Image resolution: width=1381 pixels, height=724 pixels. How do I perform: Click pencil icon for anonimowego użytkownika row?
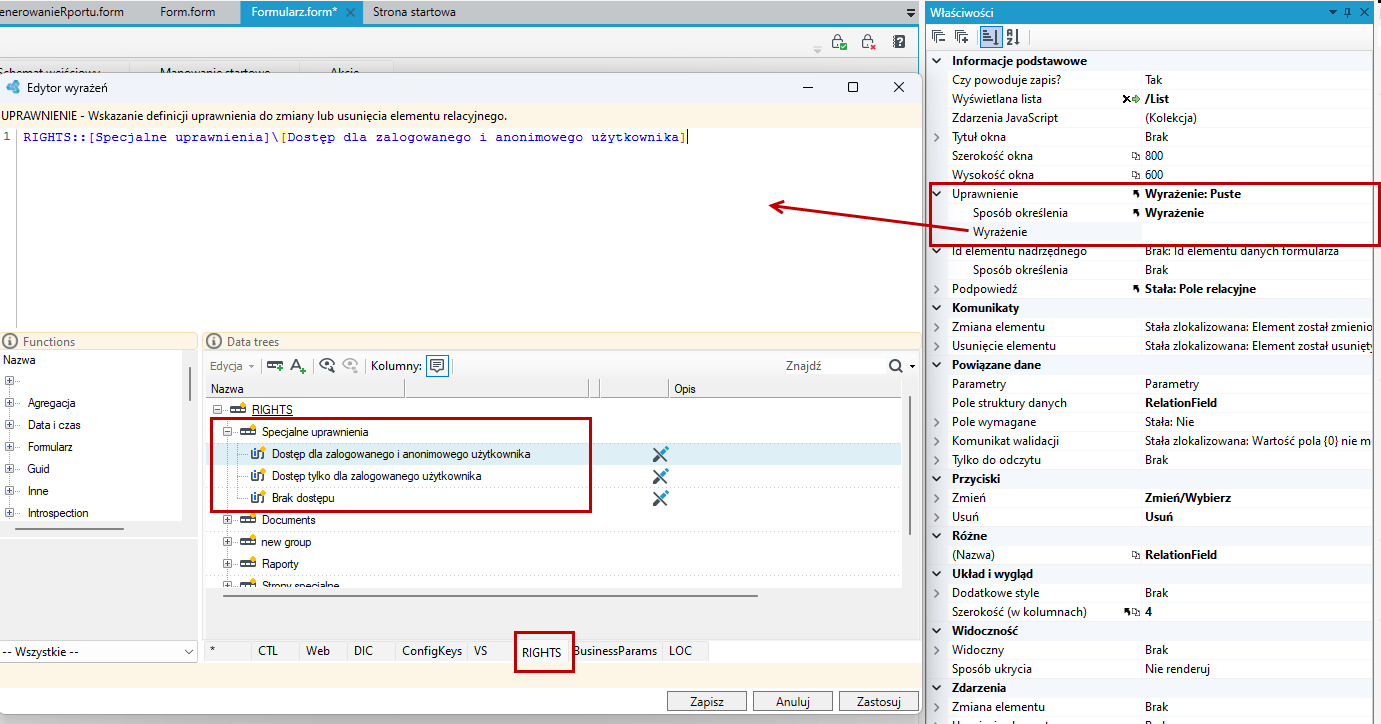tap(660, 454)
